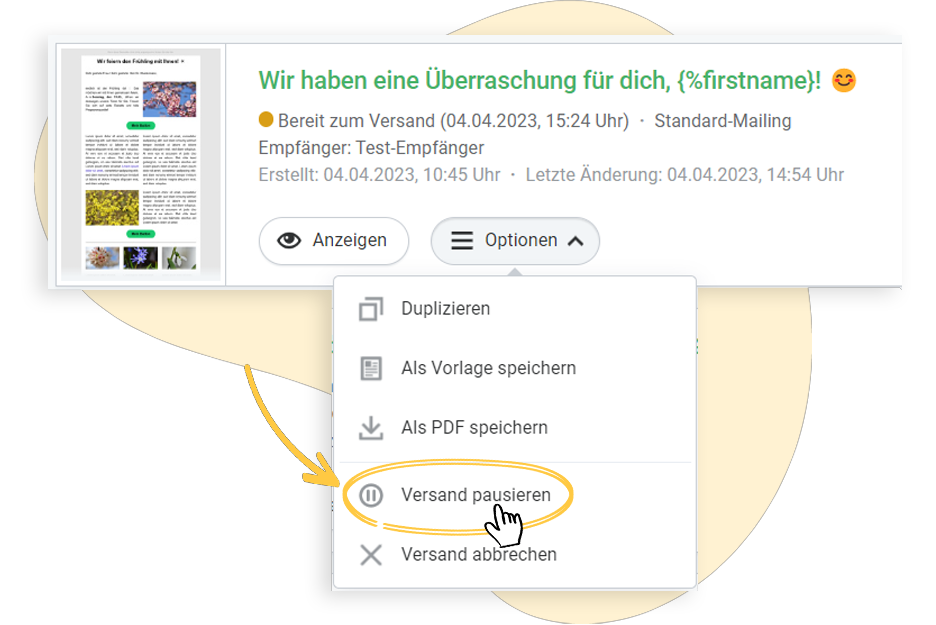Collapse the Optionen dropdown using its chevron
The height and width of the screenshot is (625, 936).
(575, 241)
